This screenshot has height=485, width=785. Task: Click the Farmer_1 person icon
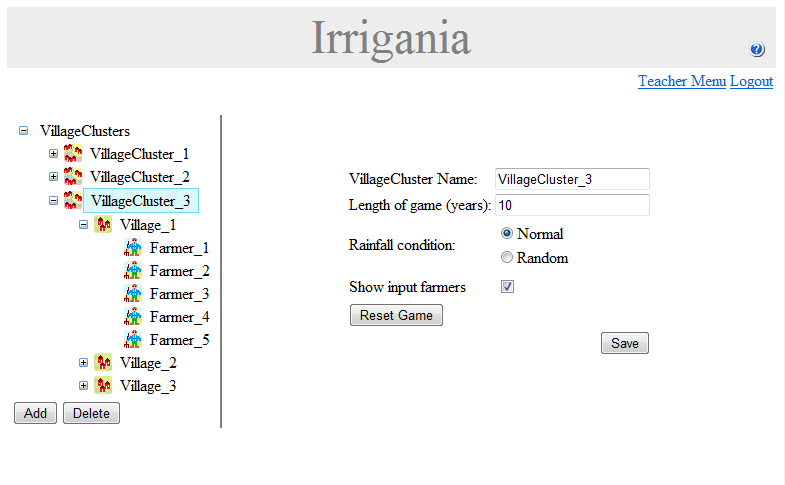tap(133, 248)
